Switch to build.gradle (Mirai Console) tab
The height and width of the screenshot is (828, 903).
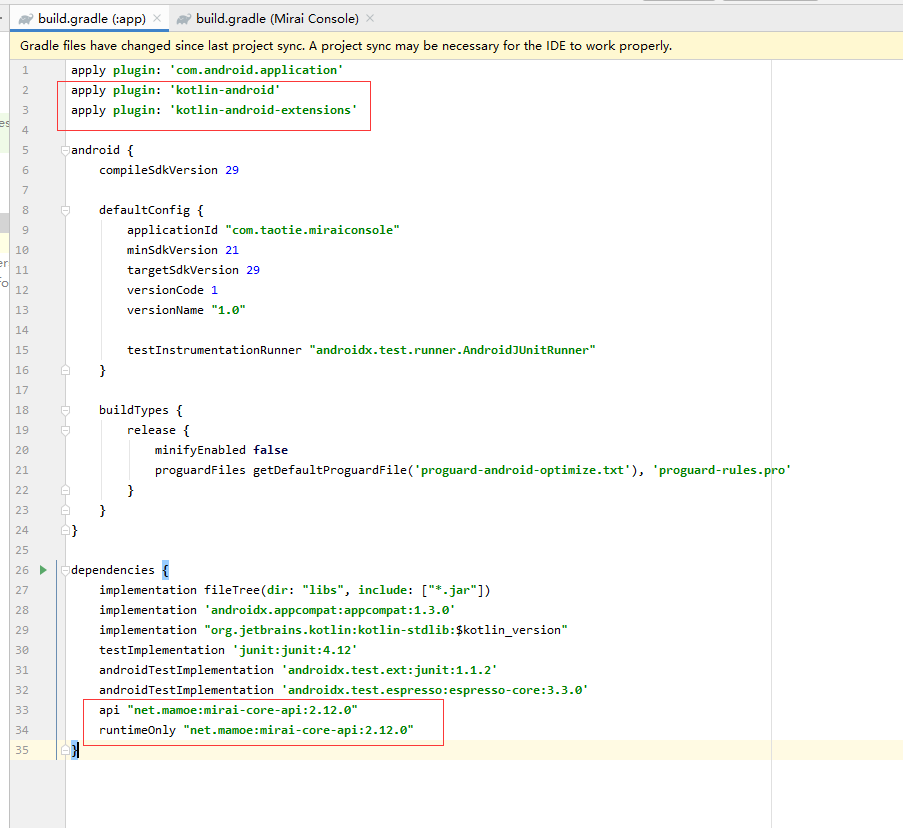coord(276,18)
